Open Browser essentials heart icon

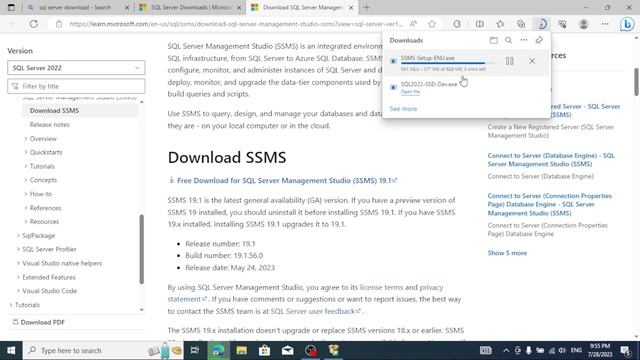pos(562,24)
